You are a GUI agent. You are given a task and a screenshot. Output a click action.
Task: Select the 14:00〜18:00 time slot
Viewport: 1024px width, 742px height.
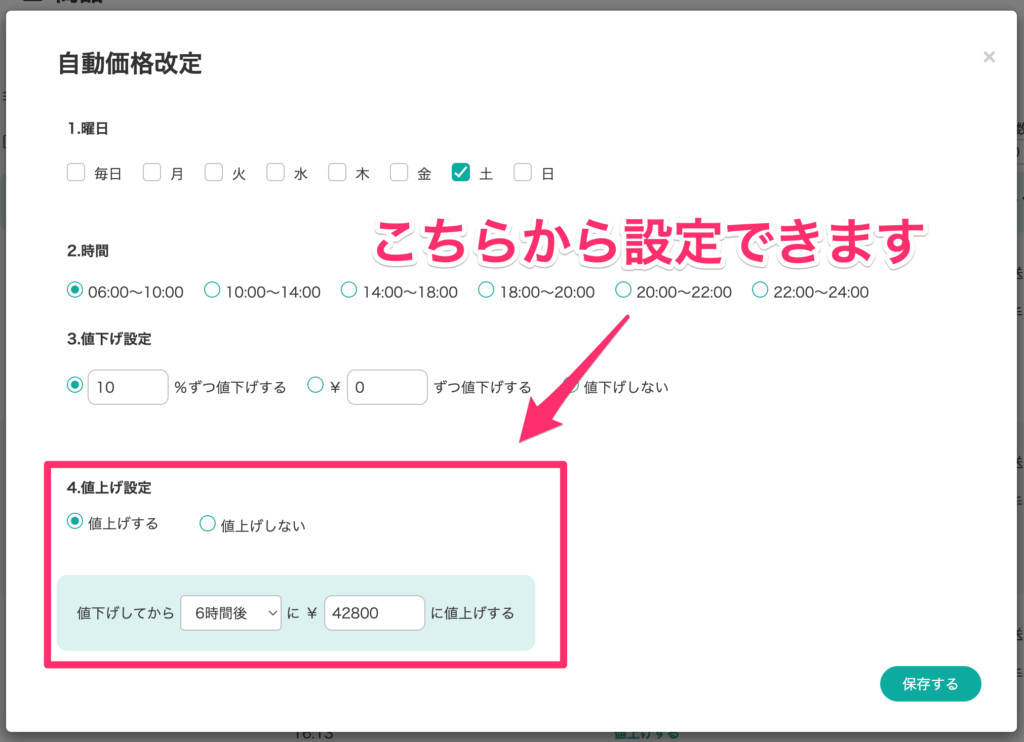coord(349,289)
